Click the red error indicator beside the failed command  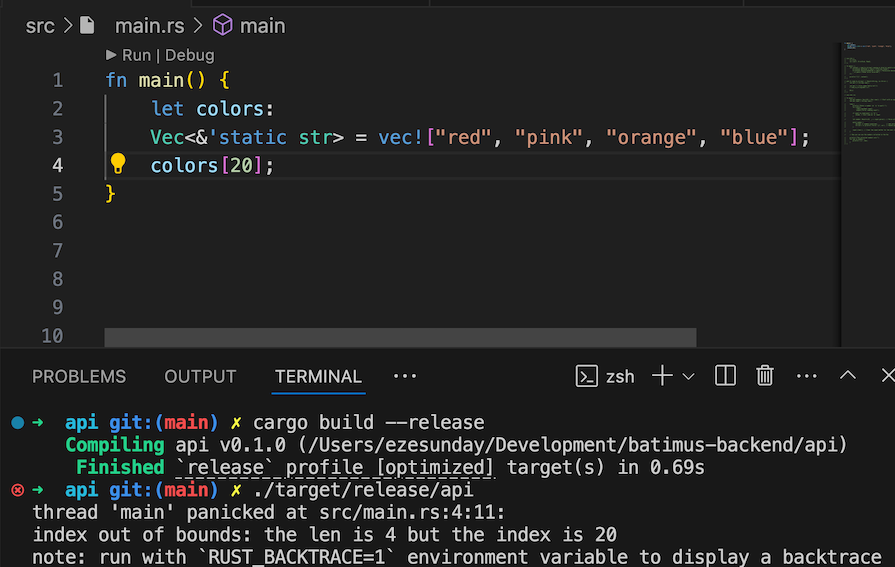click(17, 490)
